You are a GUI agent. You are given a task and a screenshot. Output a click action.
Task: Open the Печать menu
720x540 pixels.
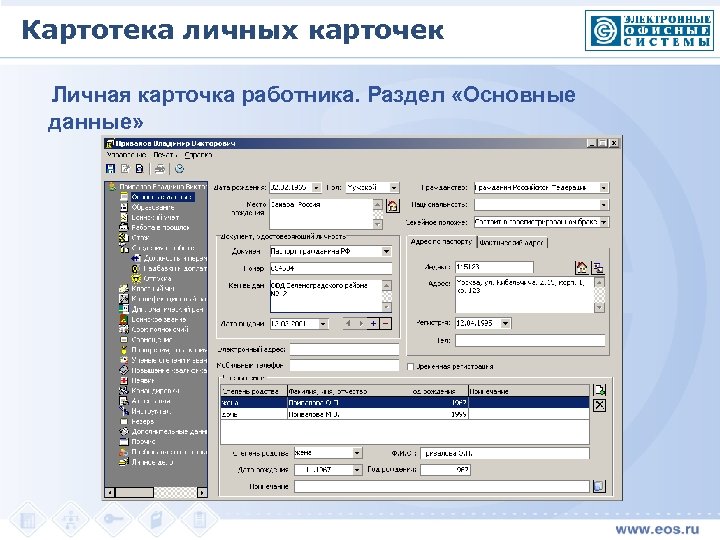click(165, 155)
